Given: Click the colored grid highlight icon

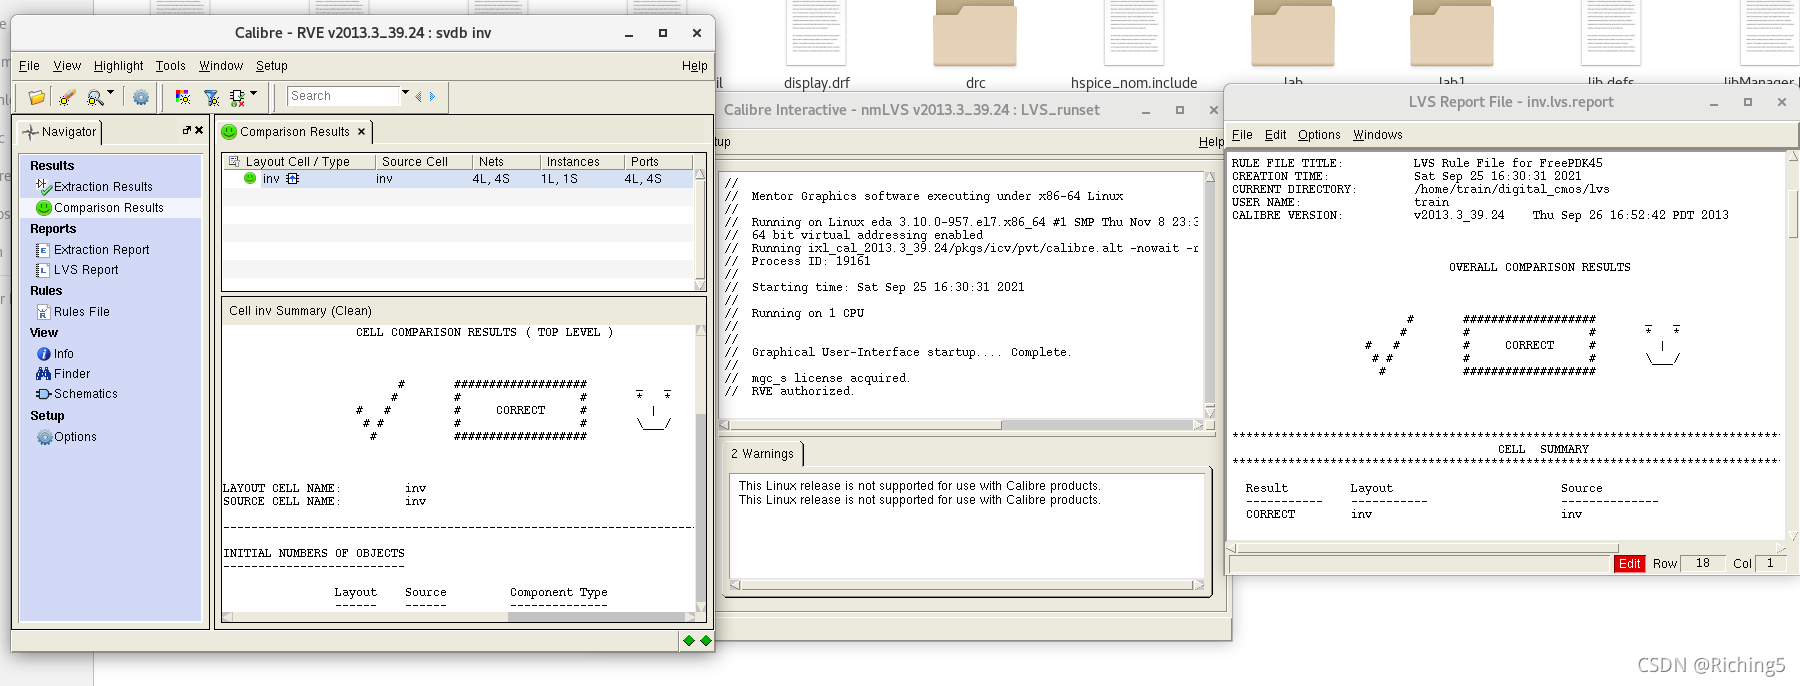Looking at the screenshot, I should [x=183, y=97].
